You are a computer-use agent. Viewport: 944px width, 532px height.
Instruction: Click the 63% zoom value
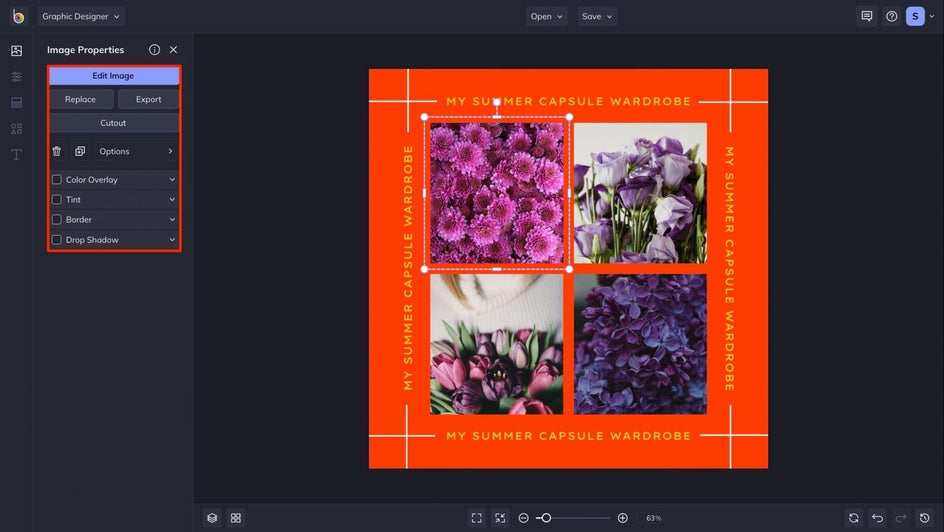tap(654, 518)
